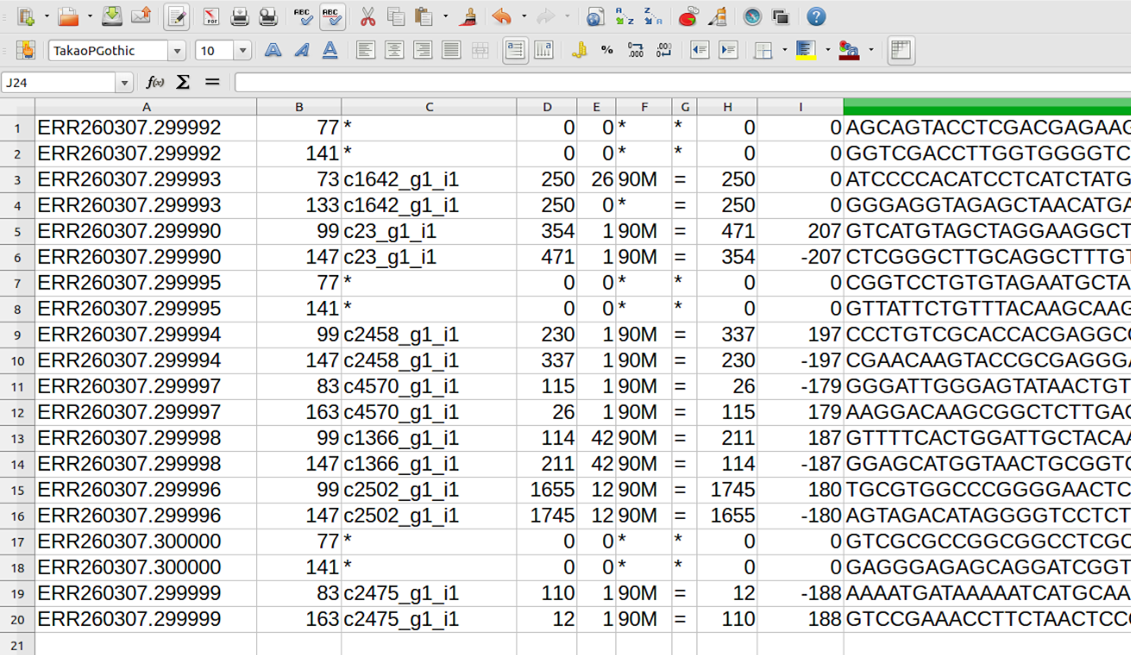Open the page preview

(268, 17)
